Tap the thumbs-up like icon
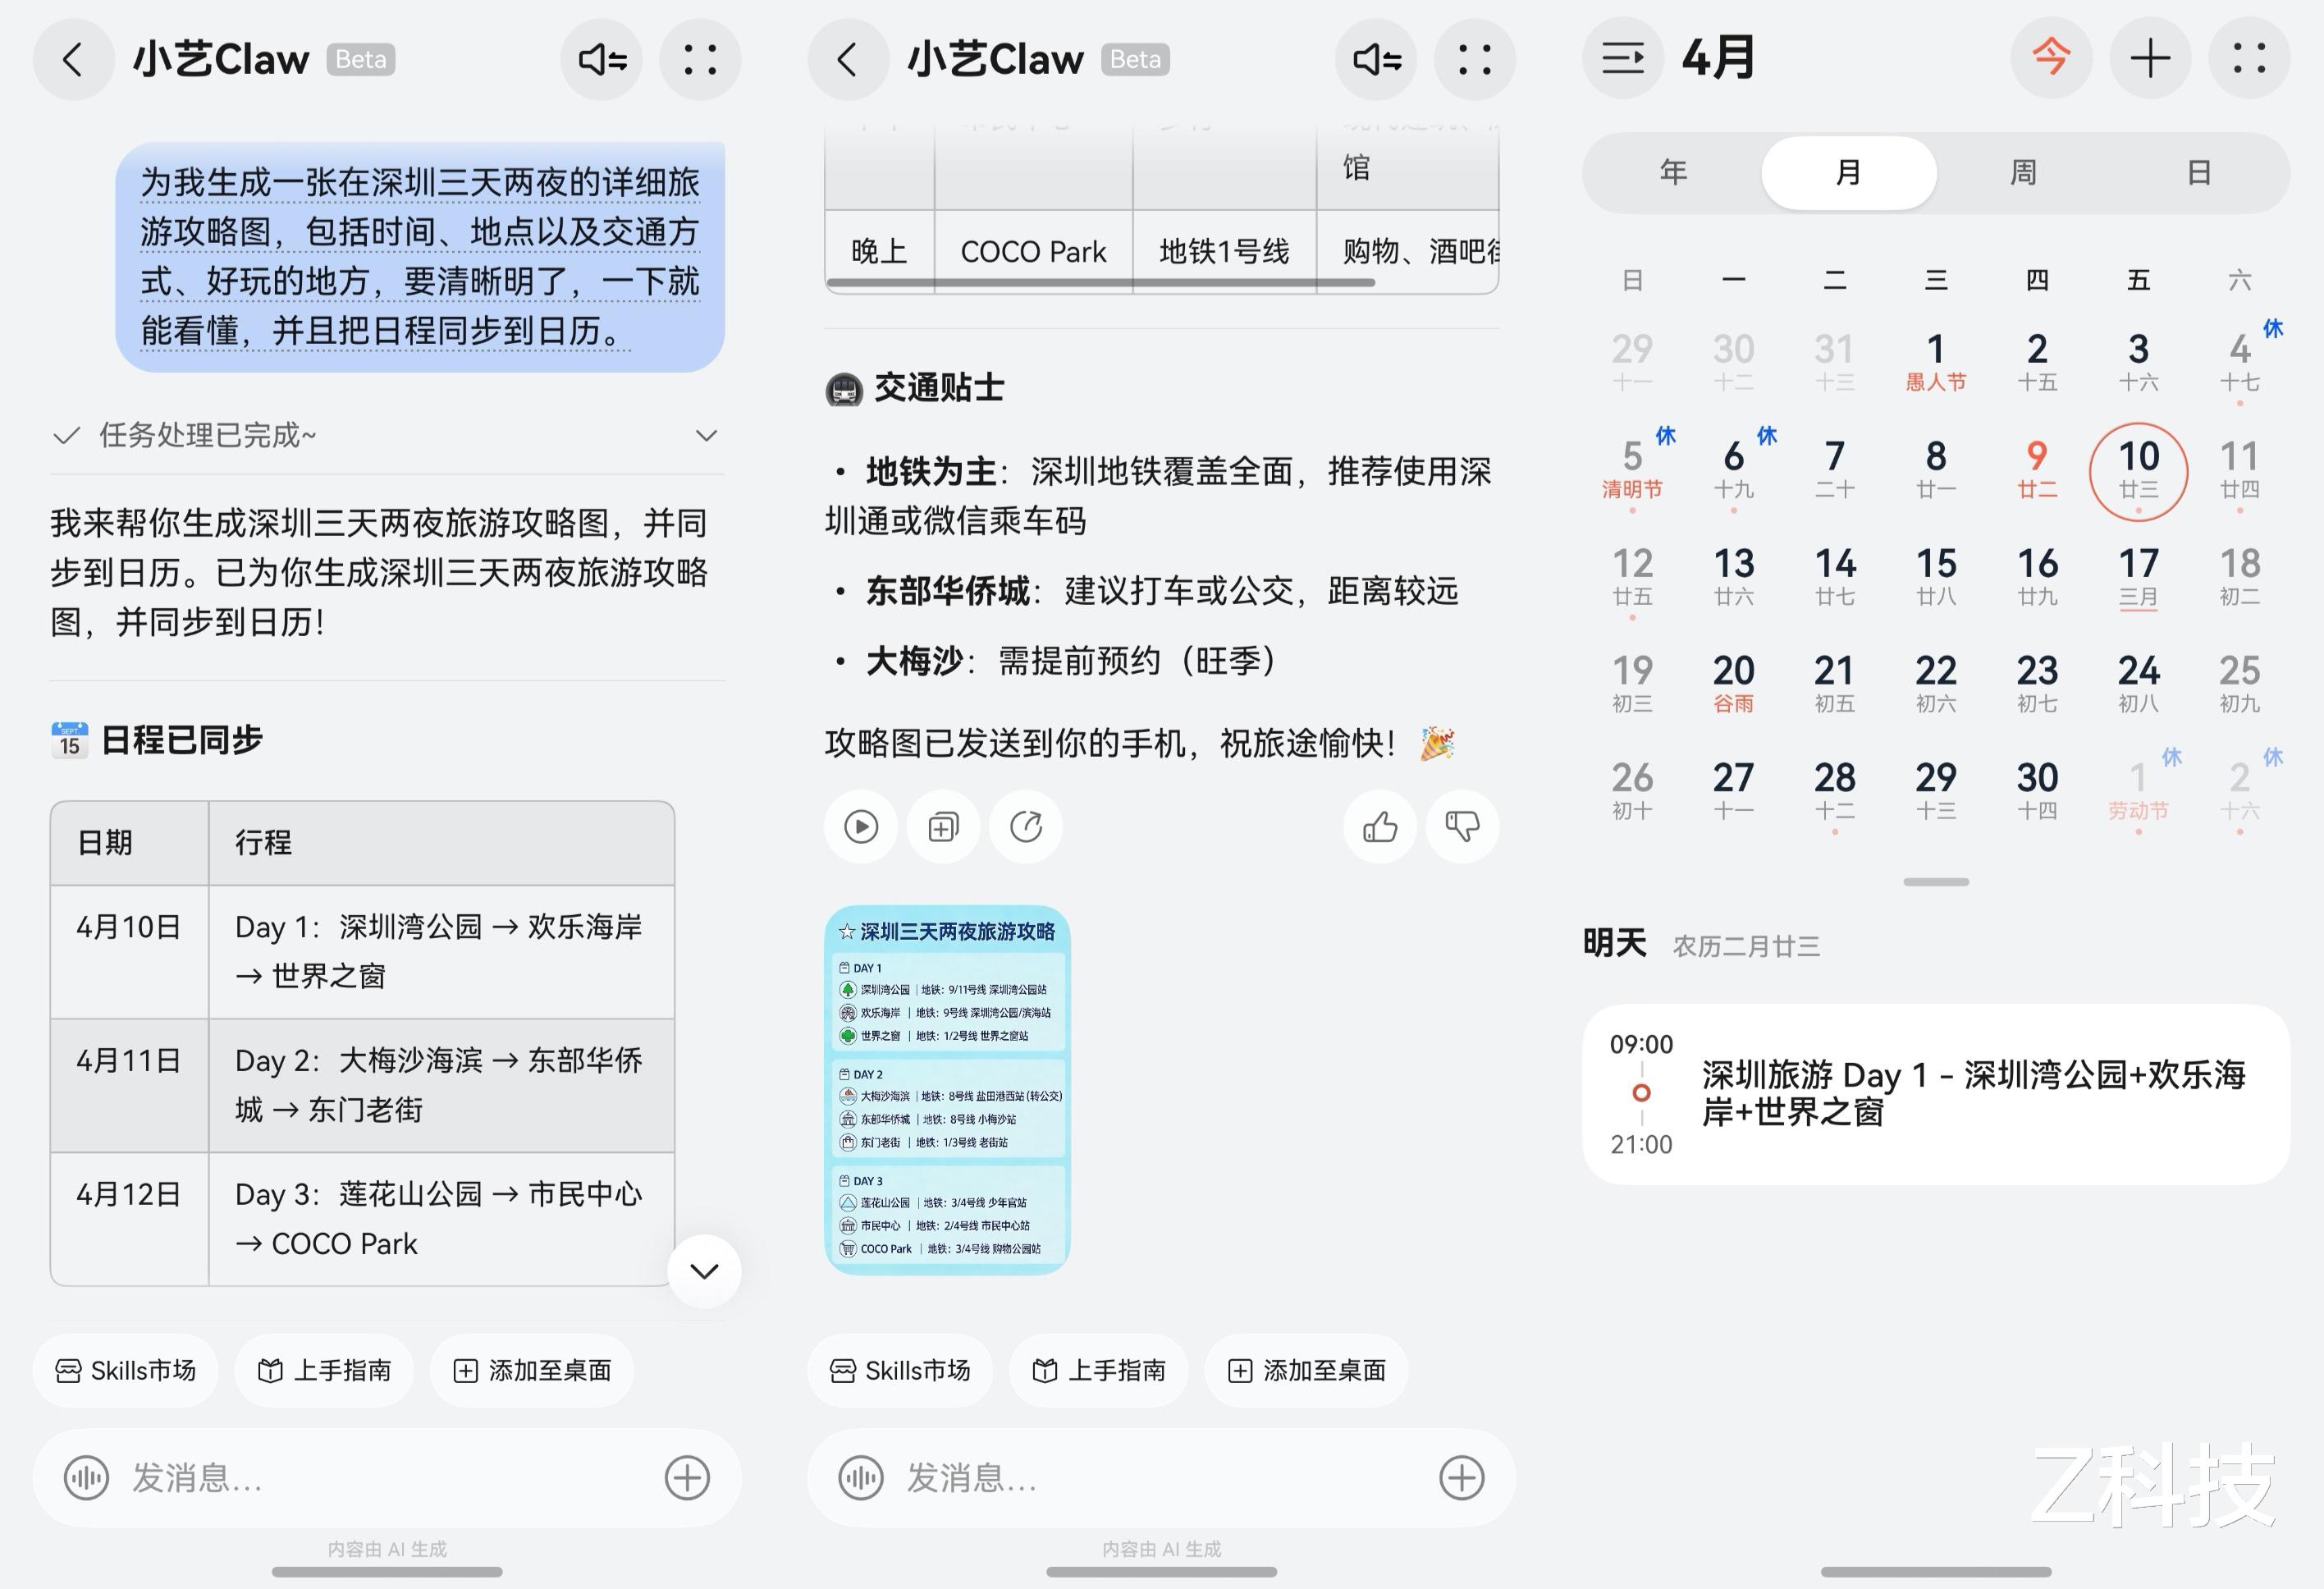Image resolution: width=2324 pixels, height=1589 pixels. 1380,826
